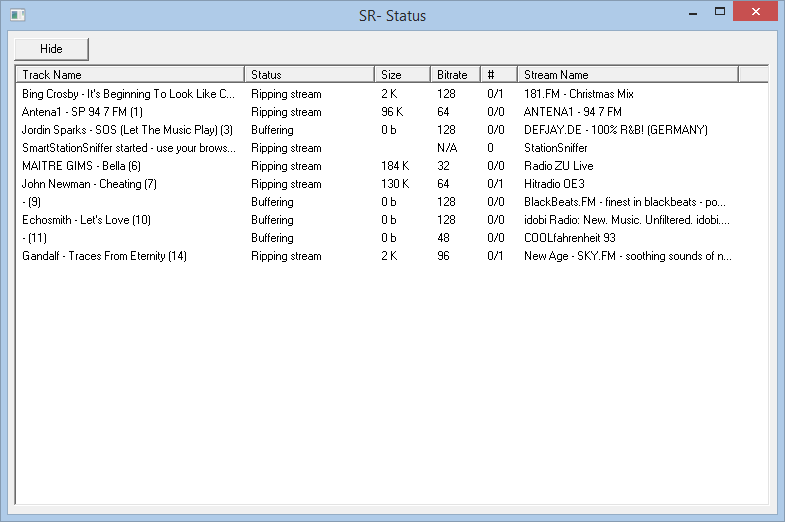Click the Size column header

coord(403,75)
